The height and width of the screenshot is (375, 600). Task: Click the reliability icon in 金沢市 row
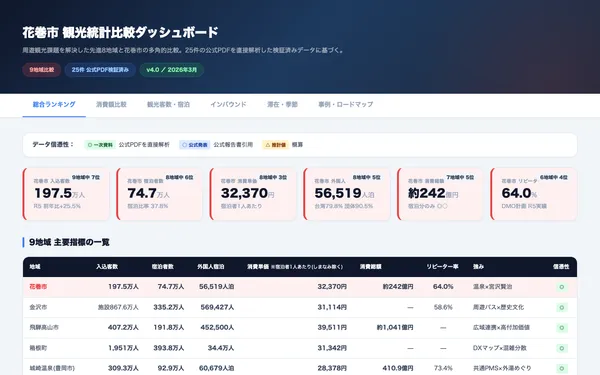562,307
